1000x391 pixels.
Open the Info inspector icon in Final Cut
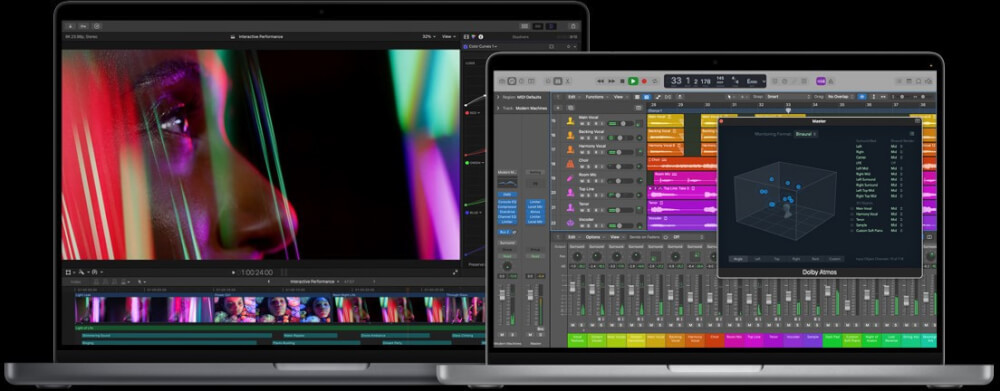tap(480, 37)
